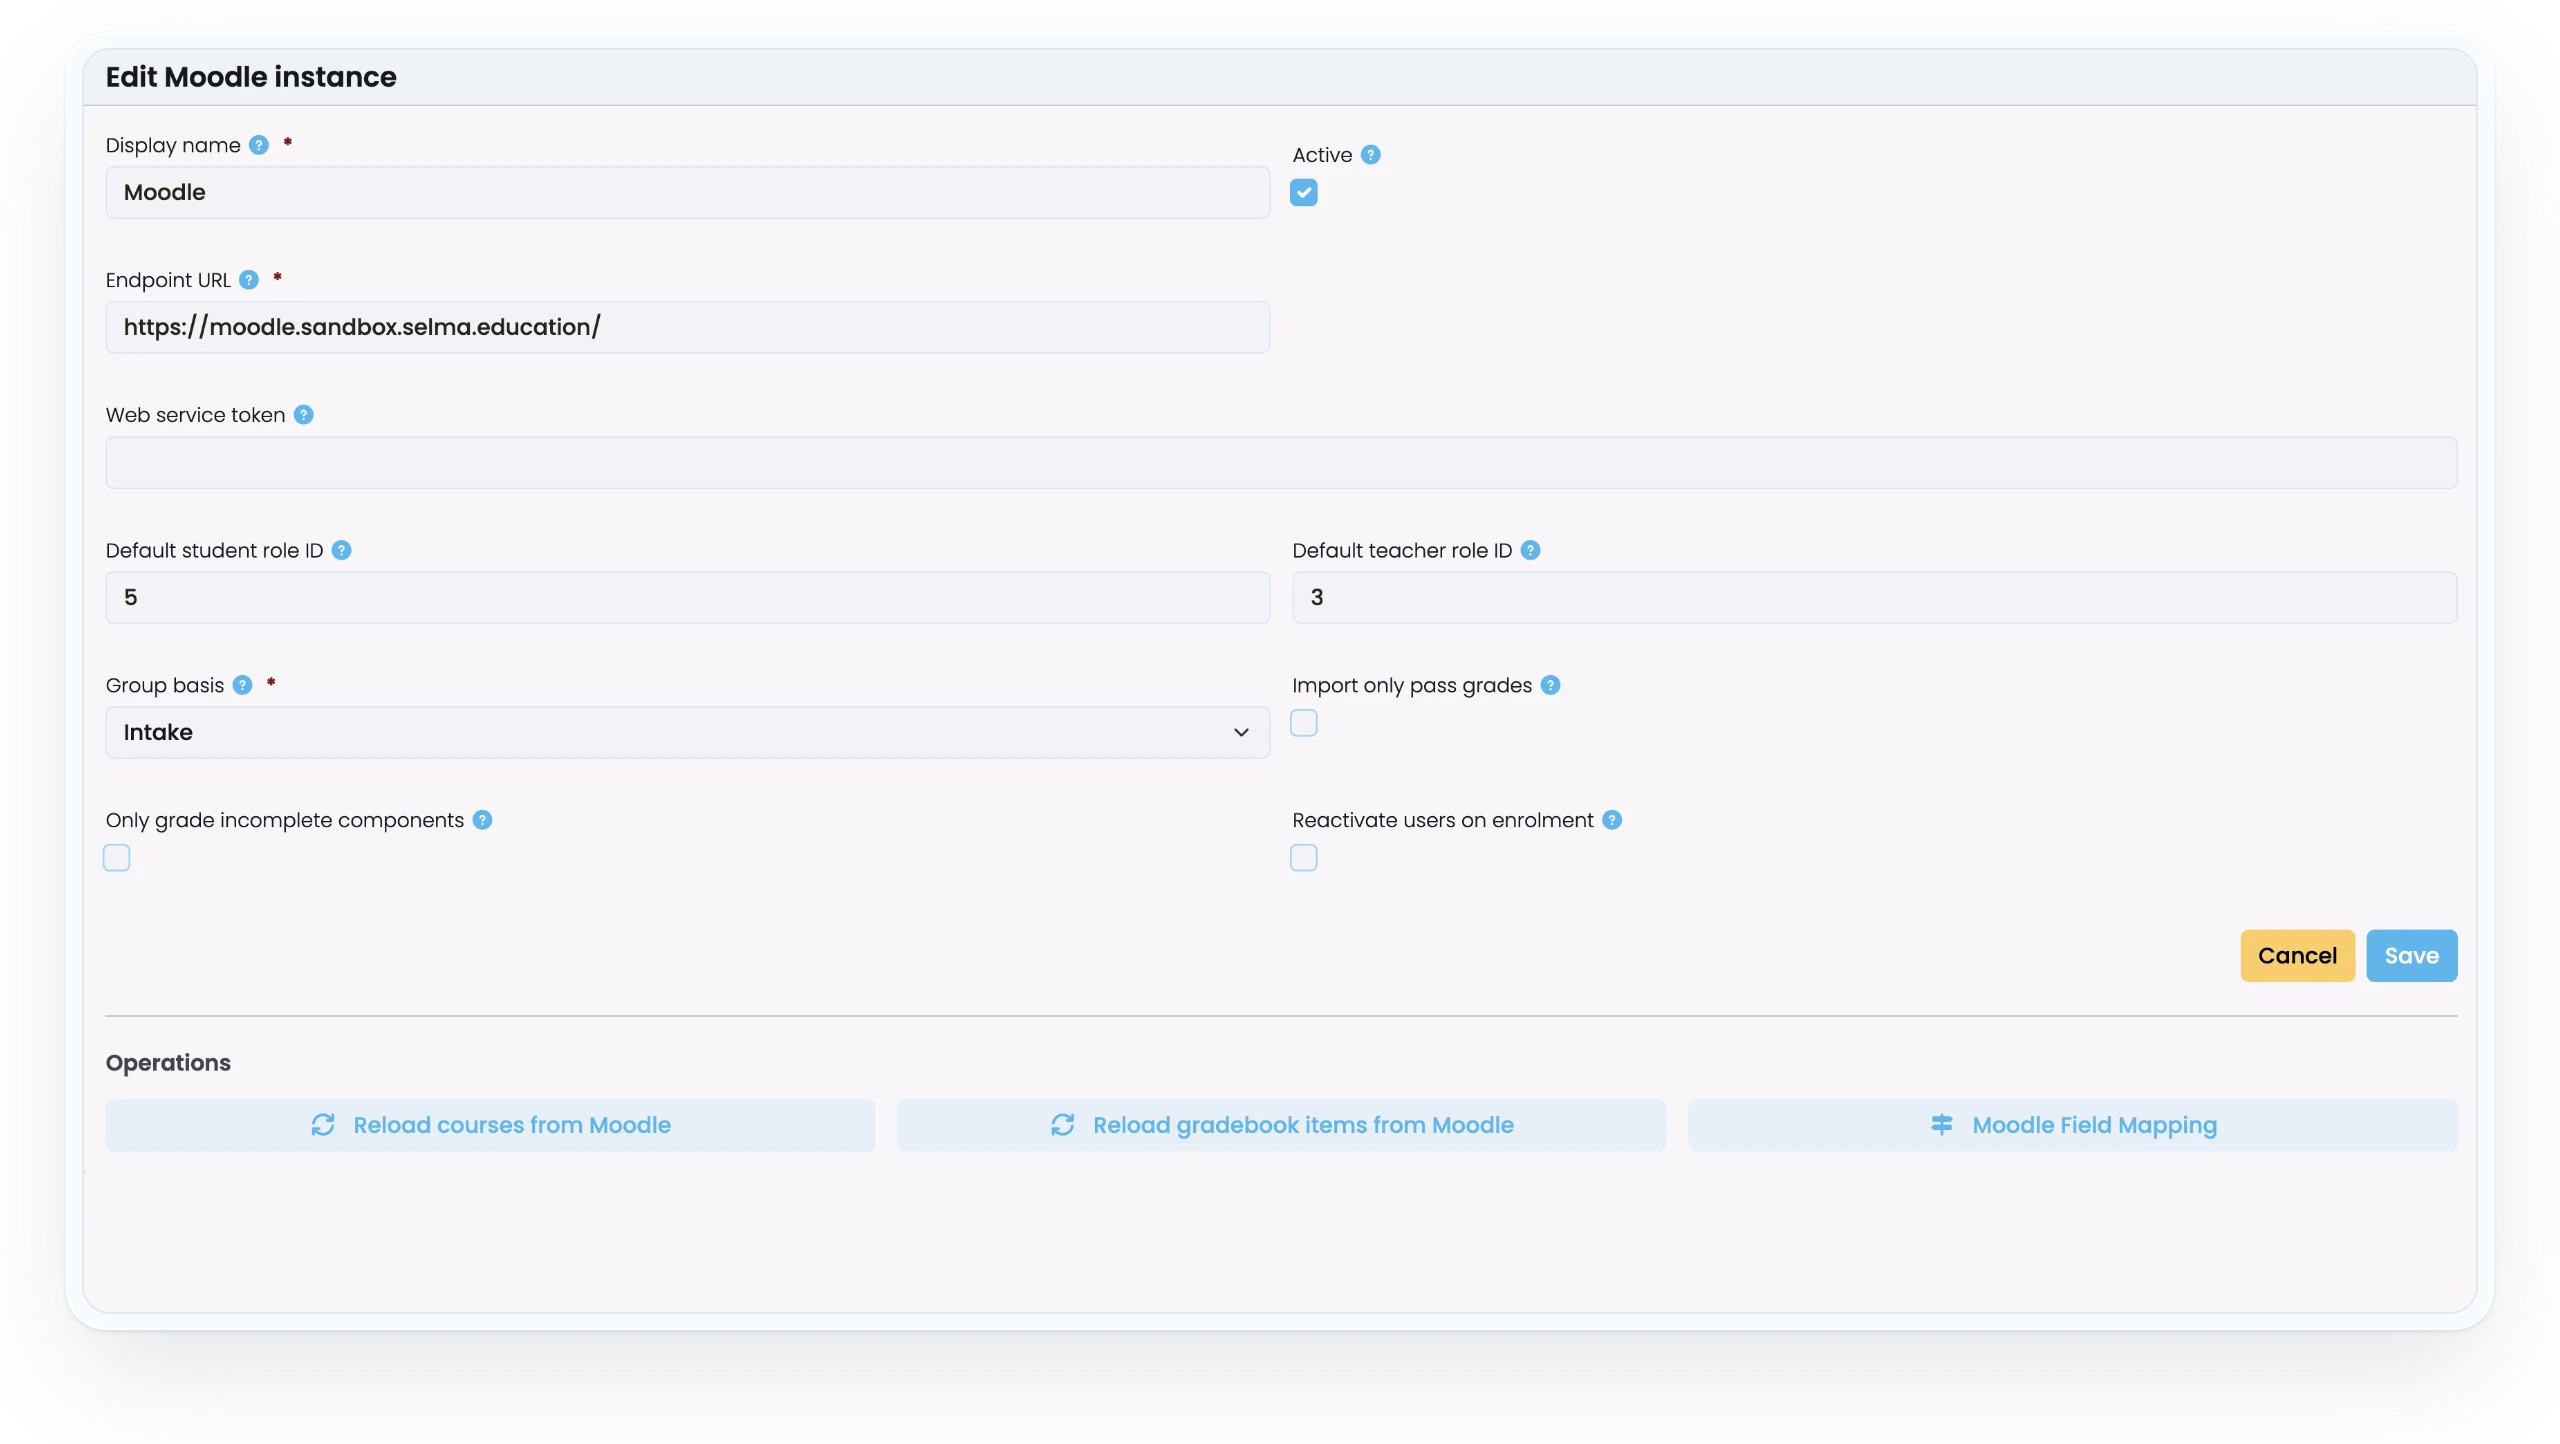The height and width of the screenshot is (1444, 2560).
Task: Reload courses from Moodle
Action: click(x=490, y=1125)
